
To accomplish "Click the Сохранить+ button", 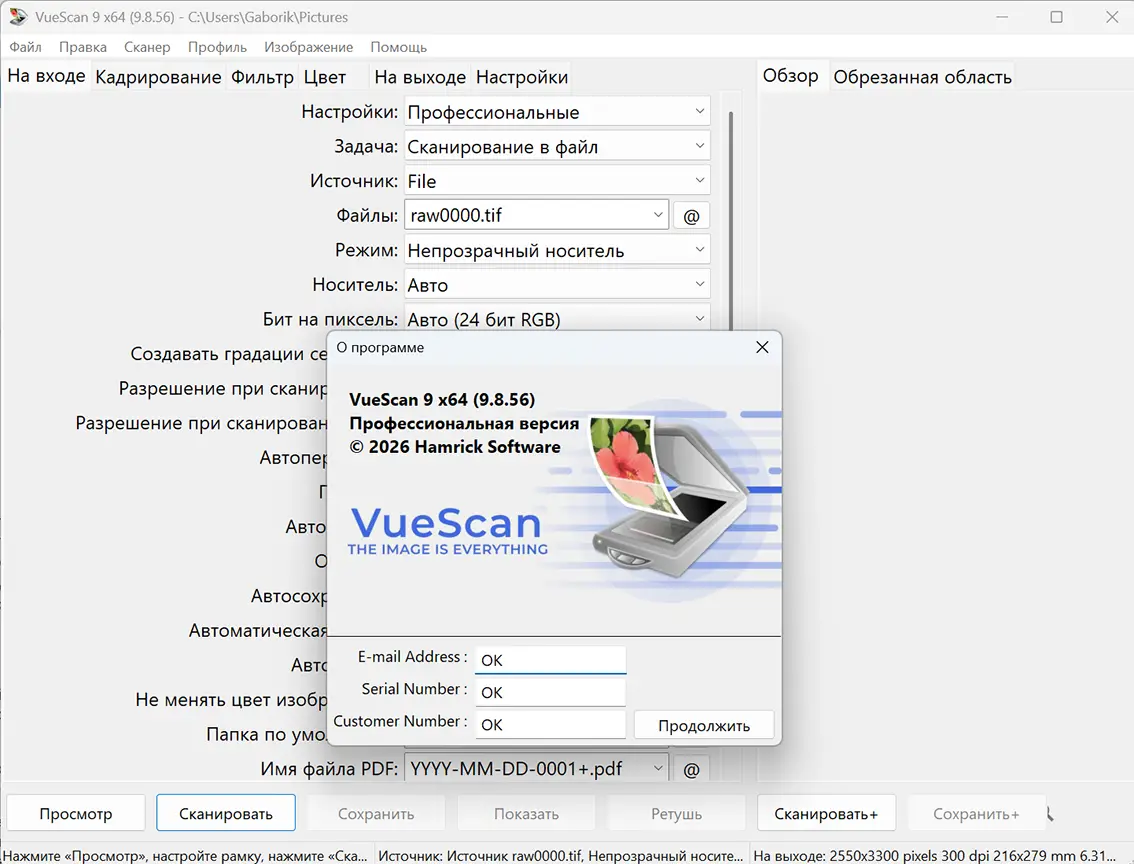I will coord(976,813).
